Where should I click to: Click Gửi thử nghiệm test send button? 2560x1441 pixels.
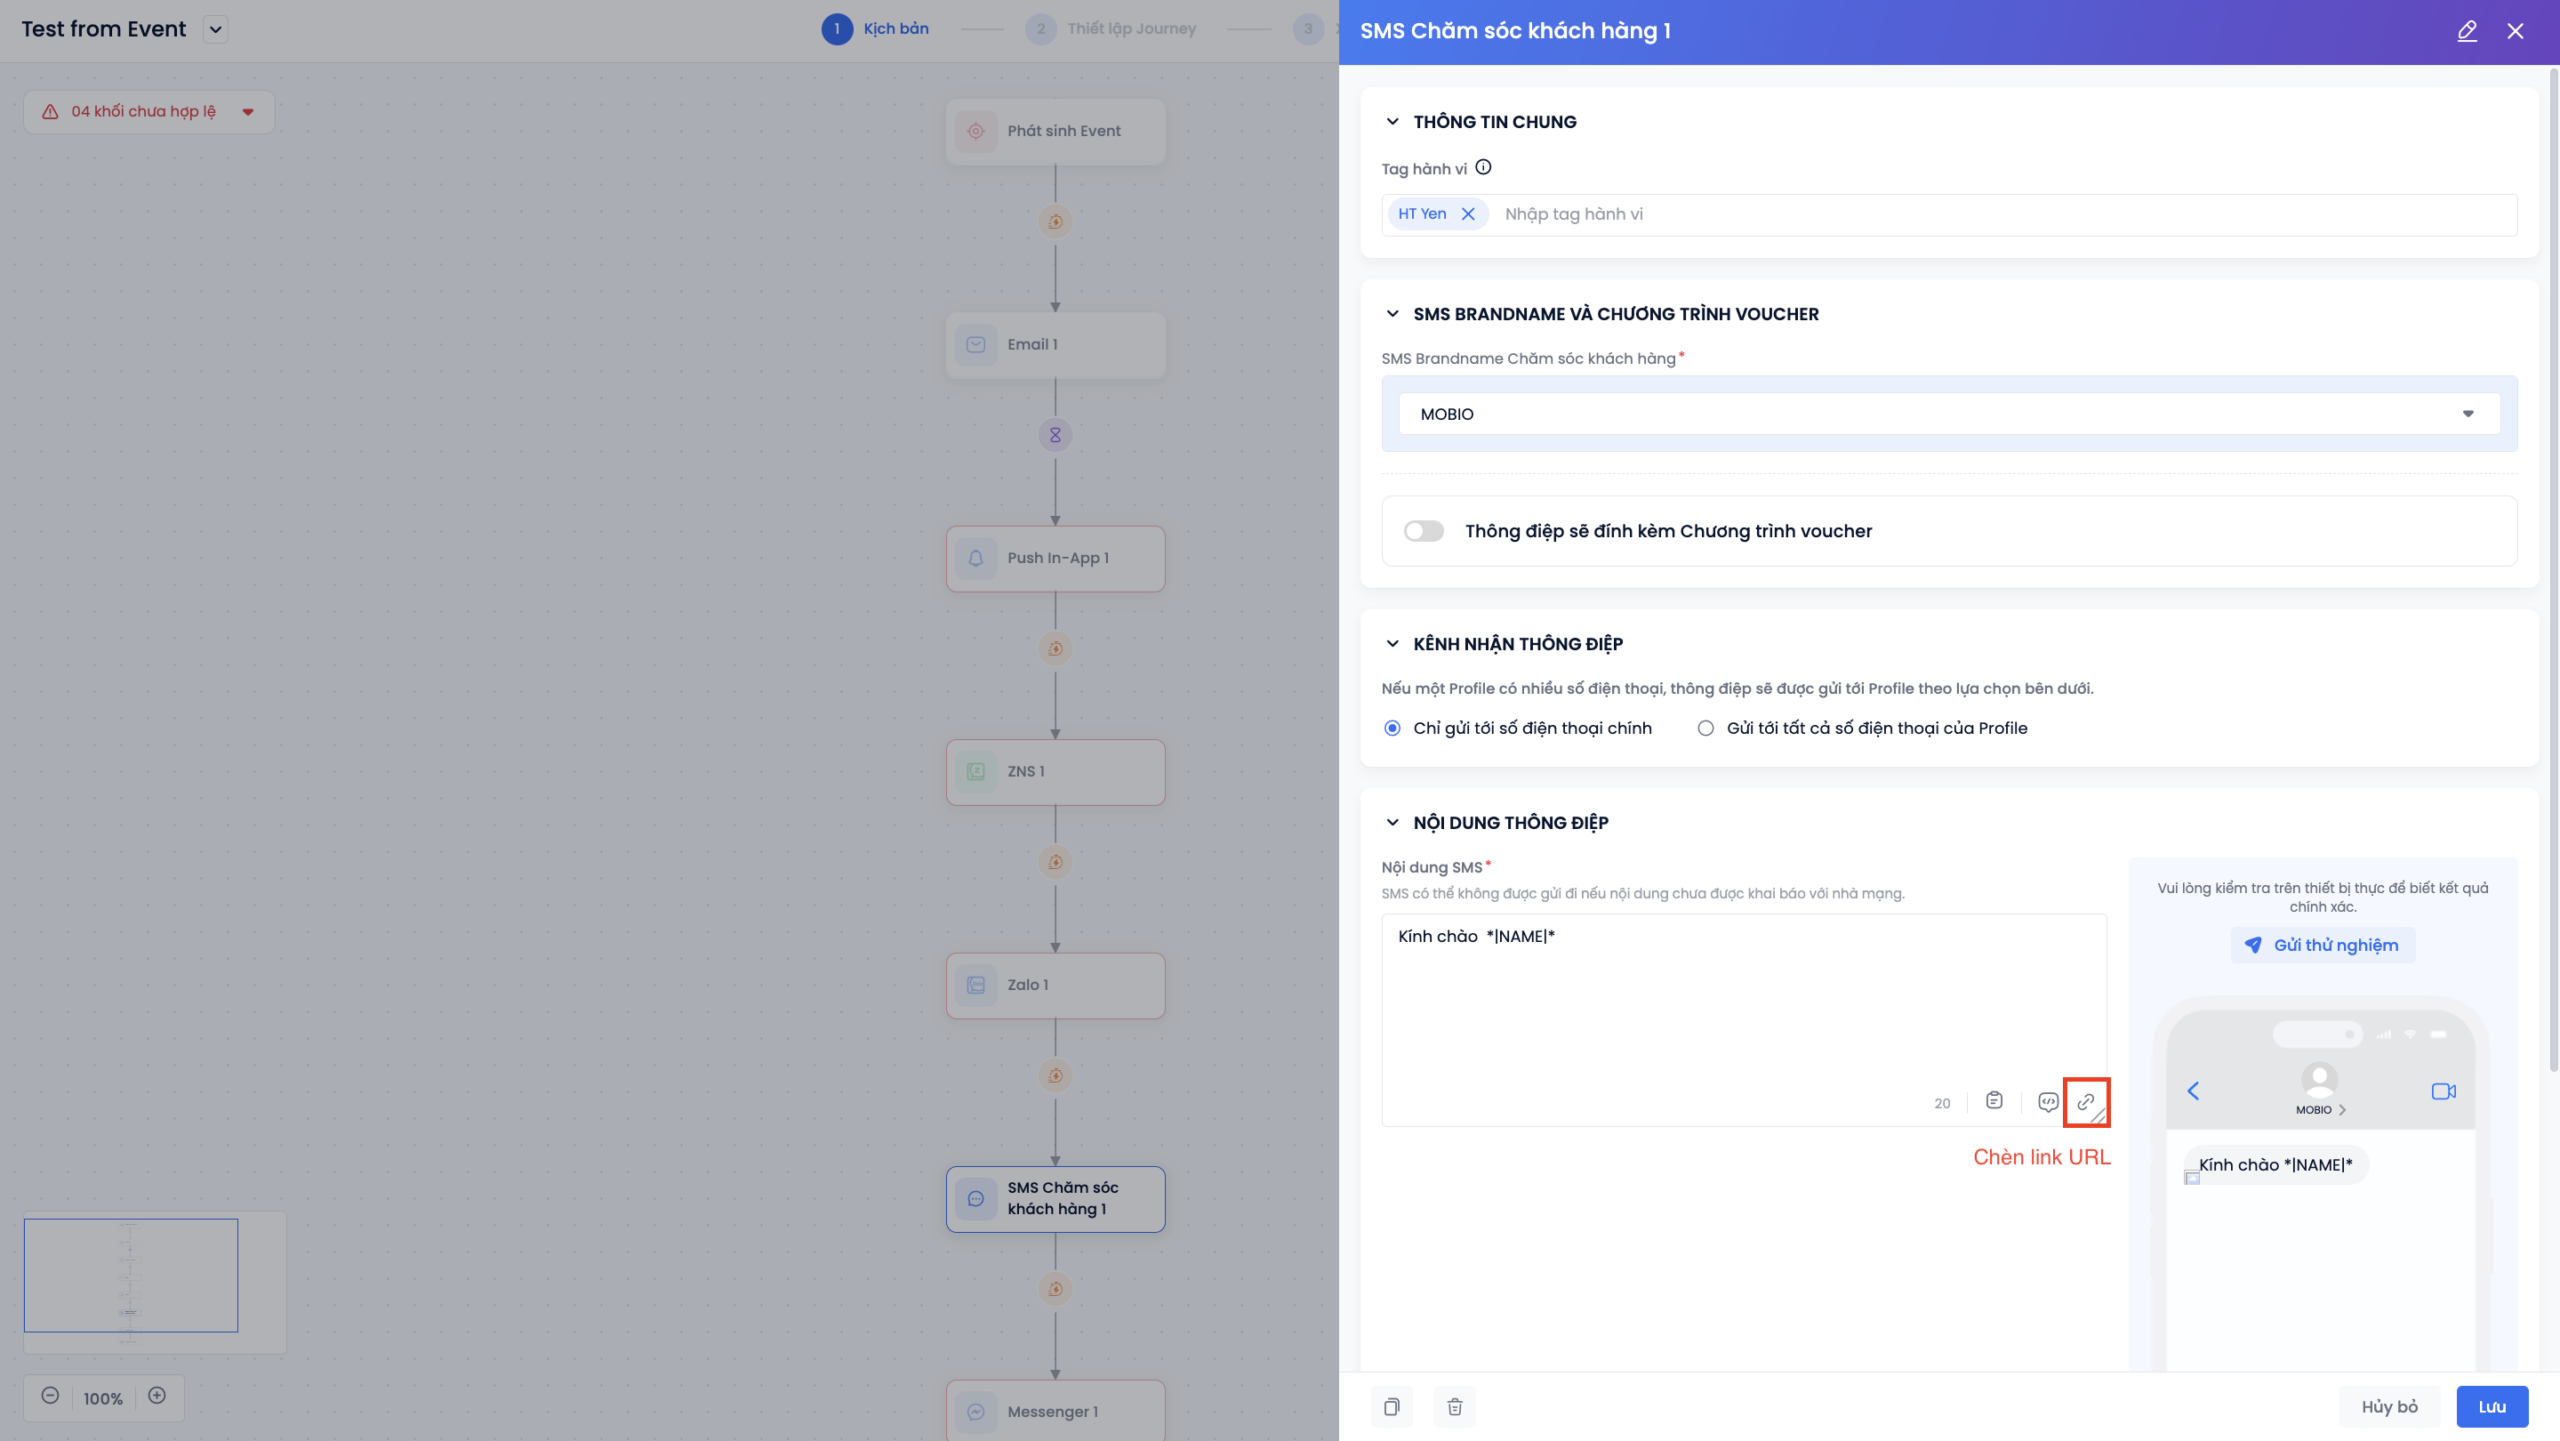tap(2322, 945)
